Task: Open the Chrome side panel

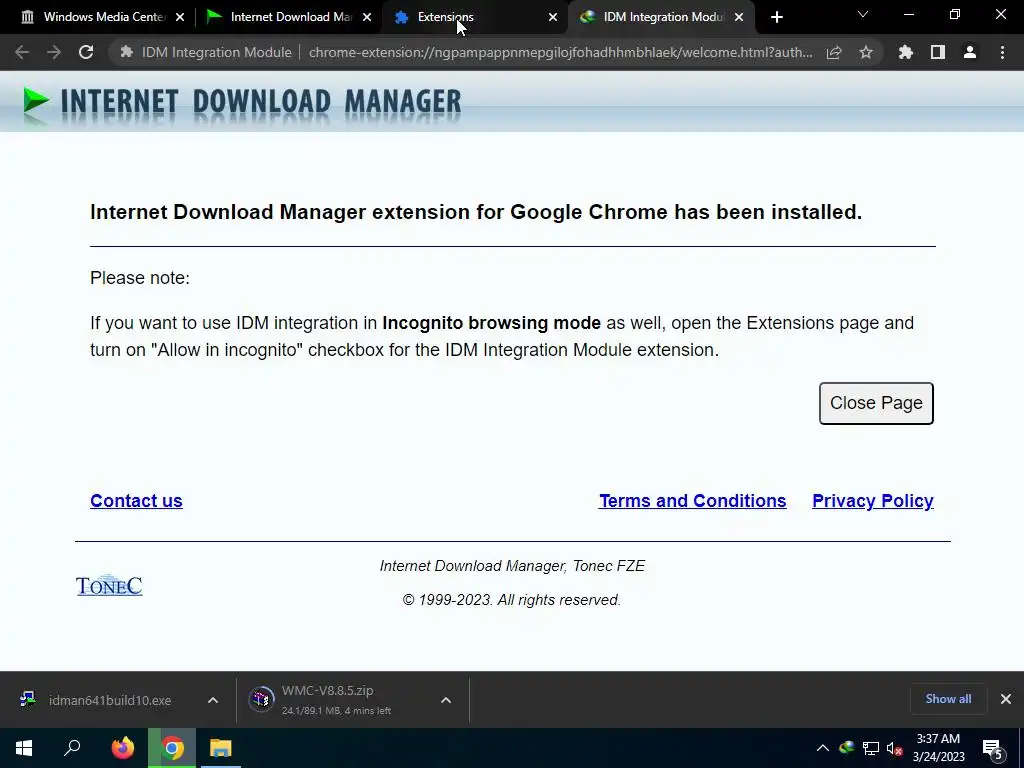Action: (x=938, y=52)
